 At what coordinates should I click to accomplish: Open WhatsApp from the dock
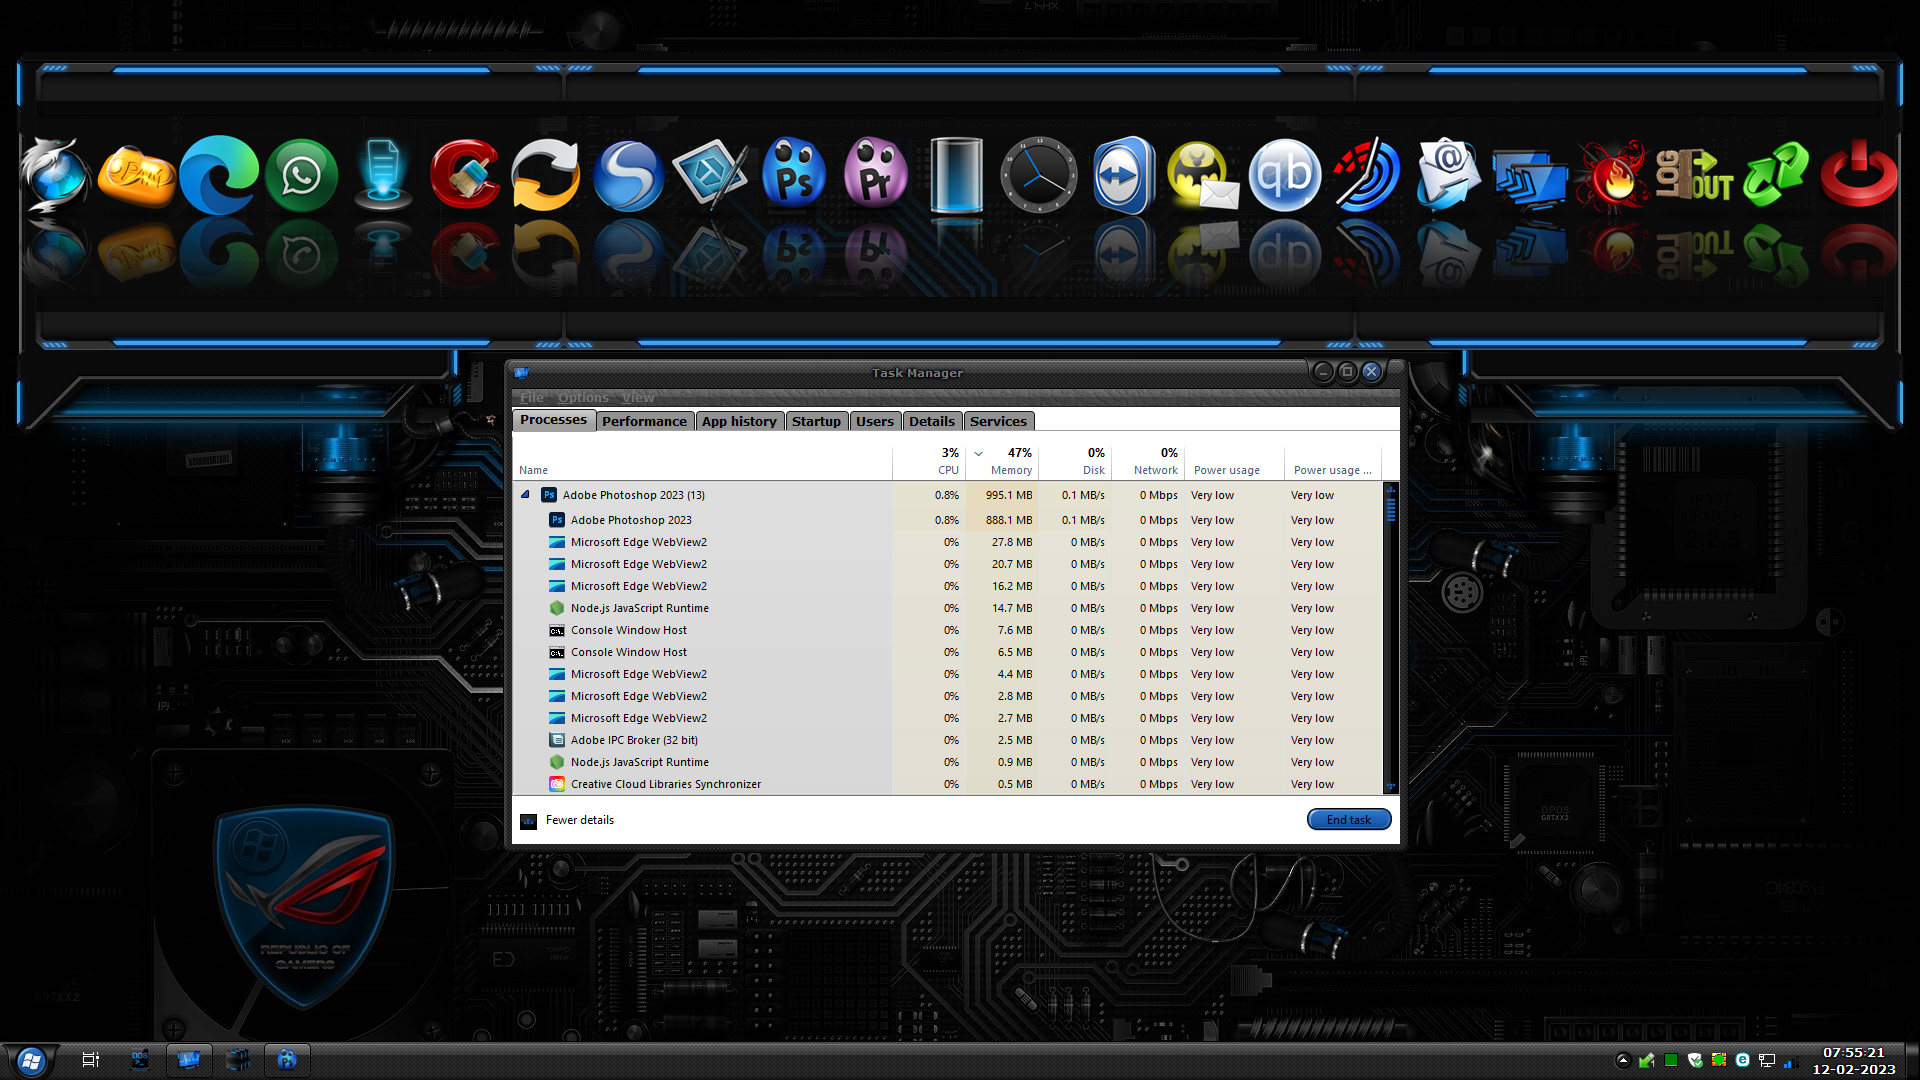point(301,175)
